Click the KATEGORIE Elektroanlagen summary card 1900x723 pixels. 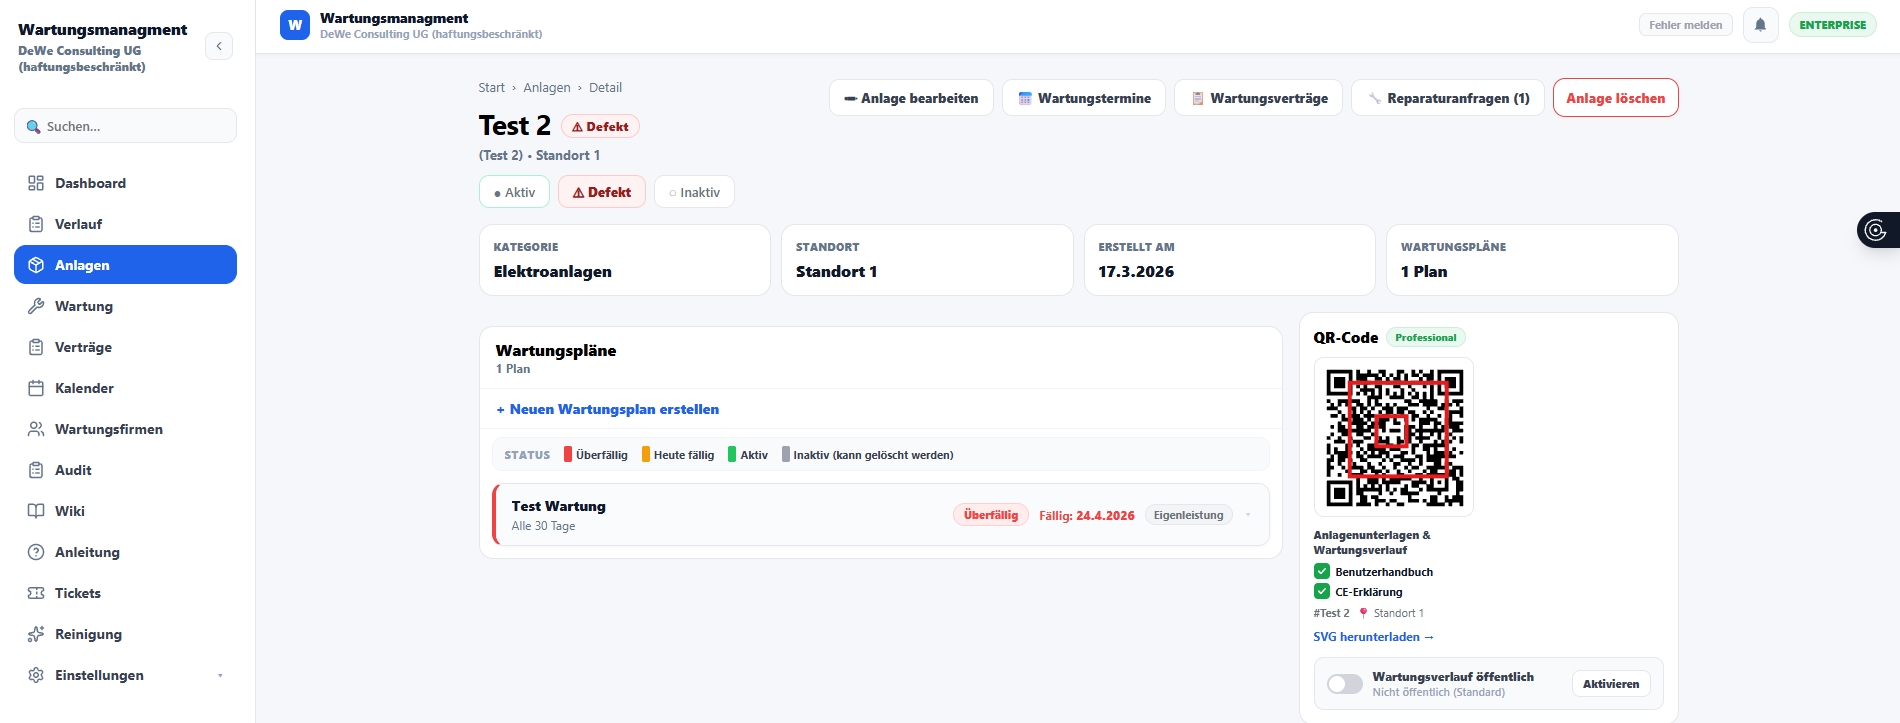(625, 260)
